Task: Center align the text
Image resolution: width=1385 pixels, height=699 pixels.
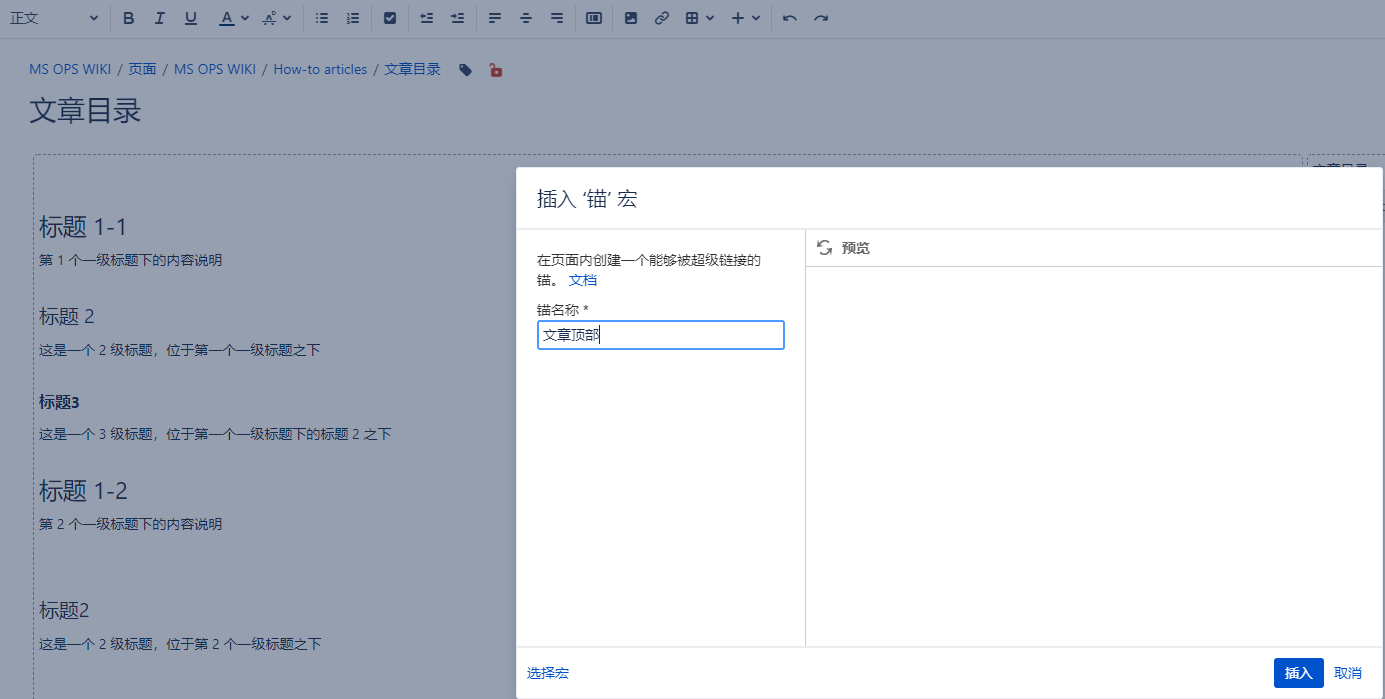Action: (x=526, y=18)
